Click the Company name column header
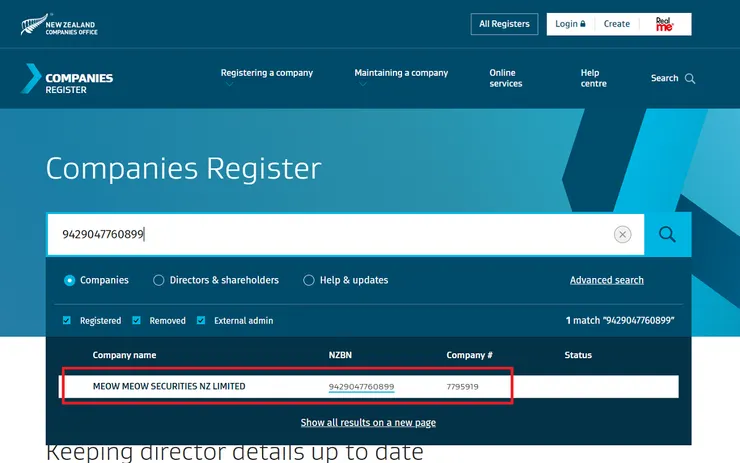Screen dimensions: 740x463 124,355
